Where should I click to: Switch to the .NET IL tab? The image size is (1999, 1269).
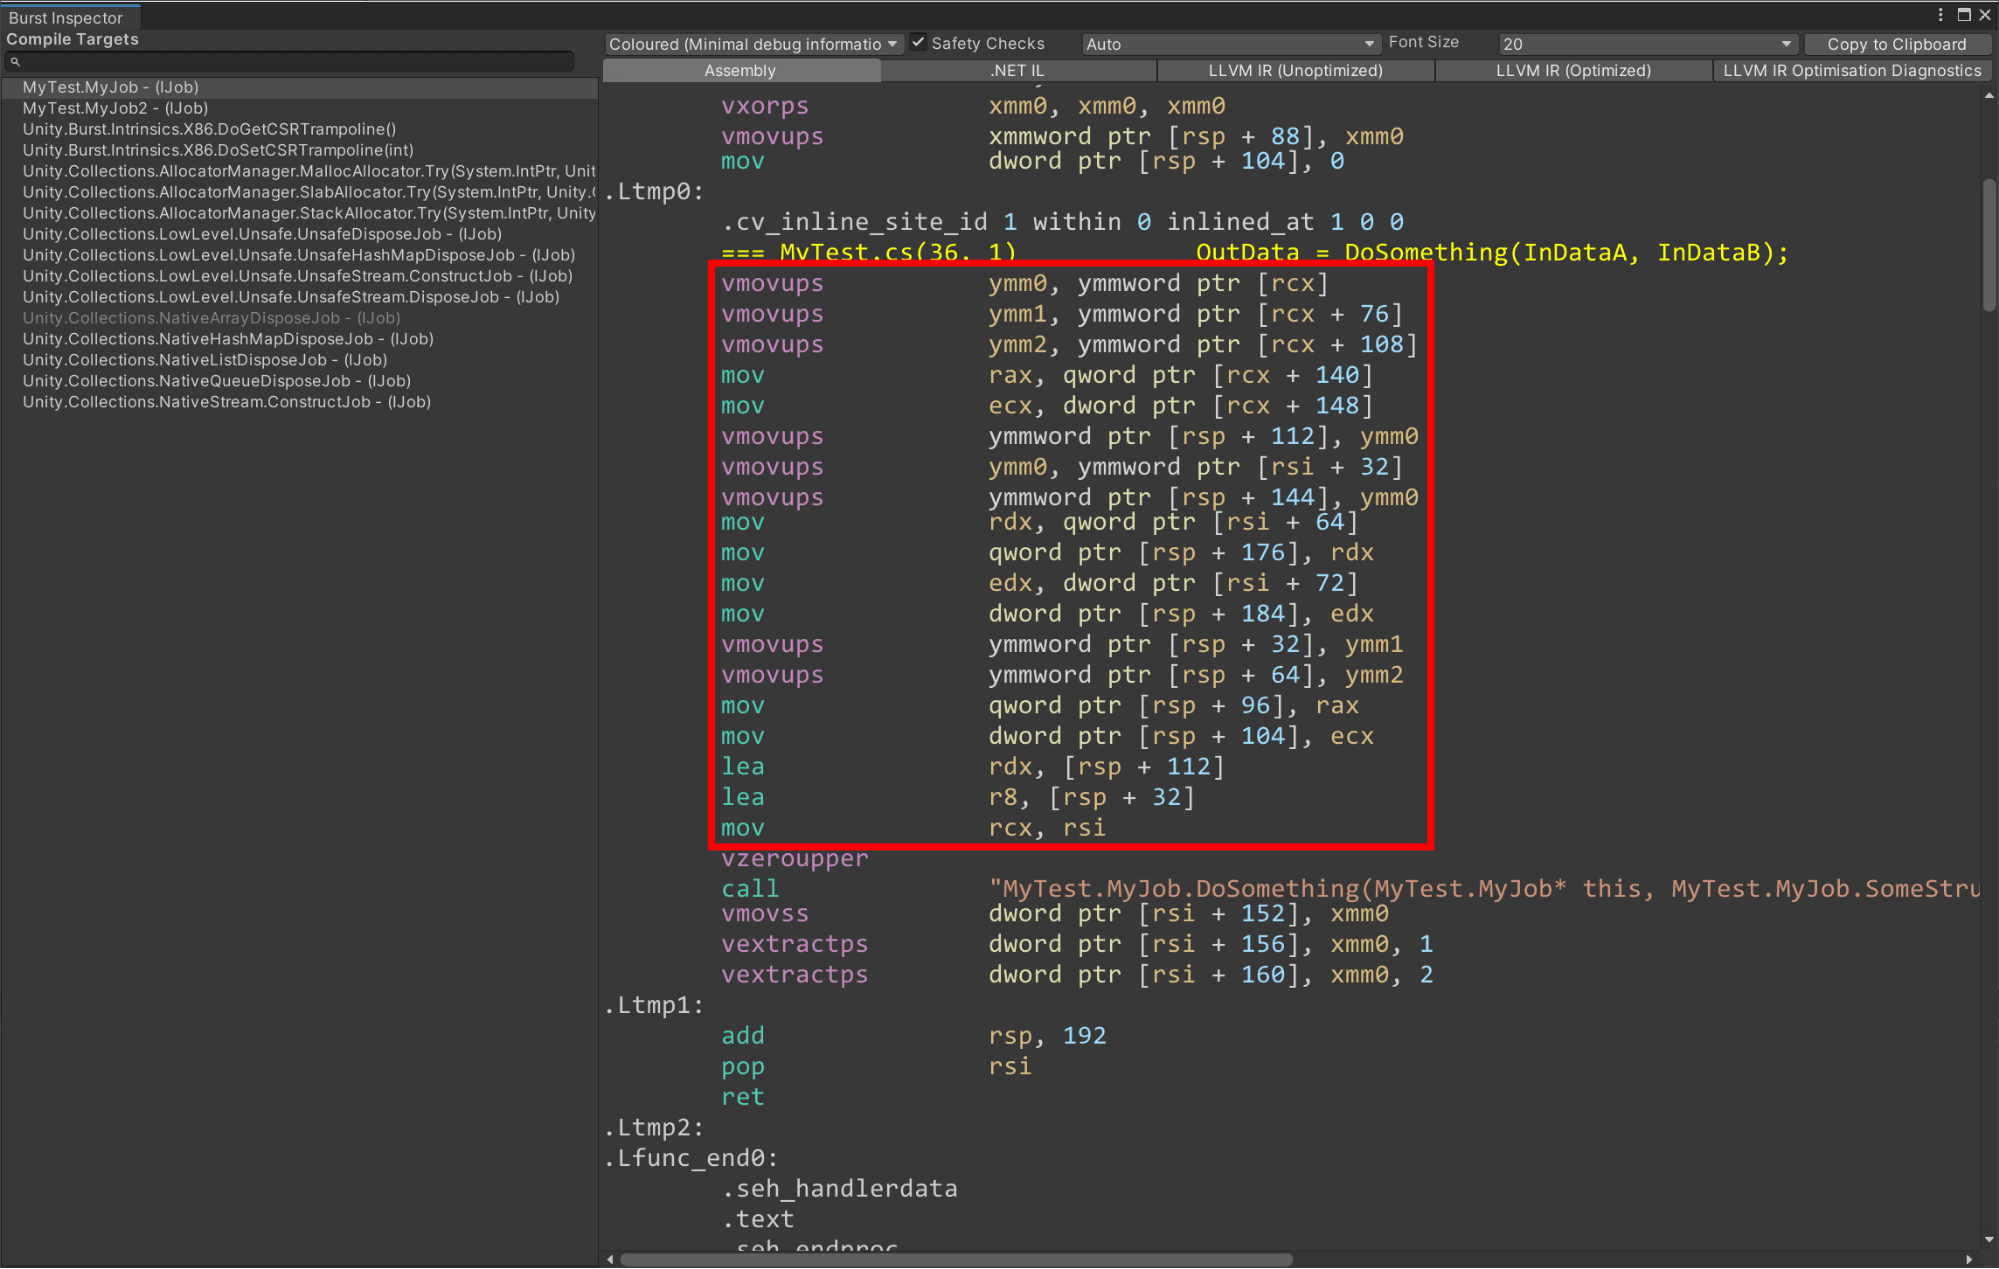(x=1018, y=71)
